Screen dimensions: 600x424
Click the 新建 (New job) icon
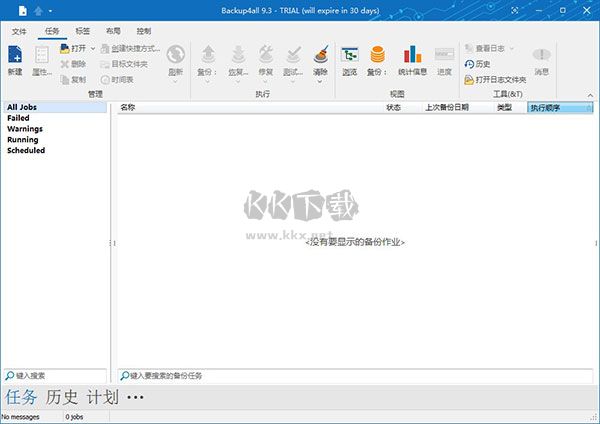click(15, 55)
